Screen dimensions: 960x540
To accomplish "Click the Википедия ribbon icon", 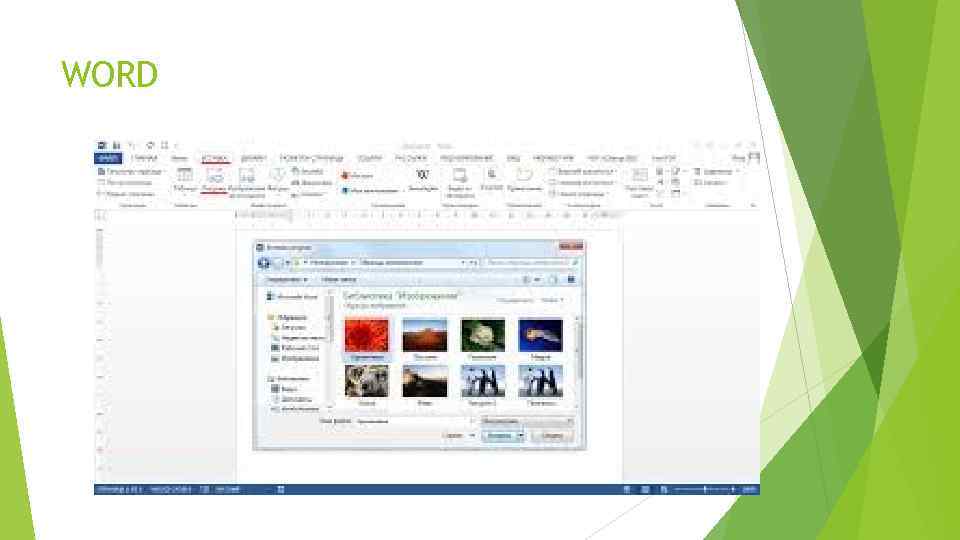I will pyautogui.click(x=422, y=181).
